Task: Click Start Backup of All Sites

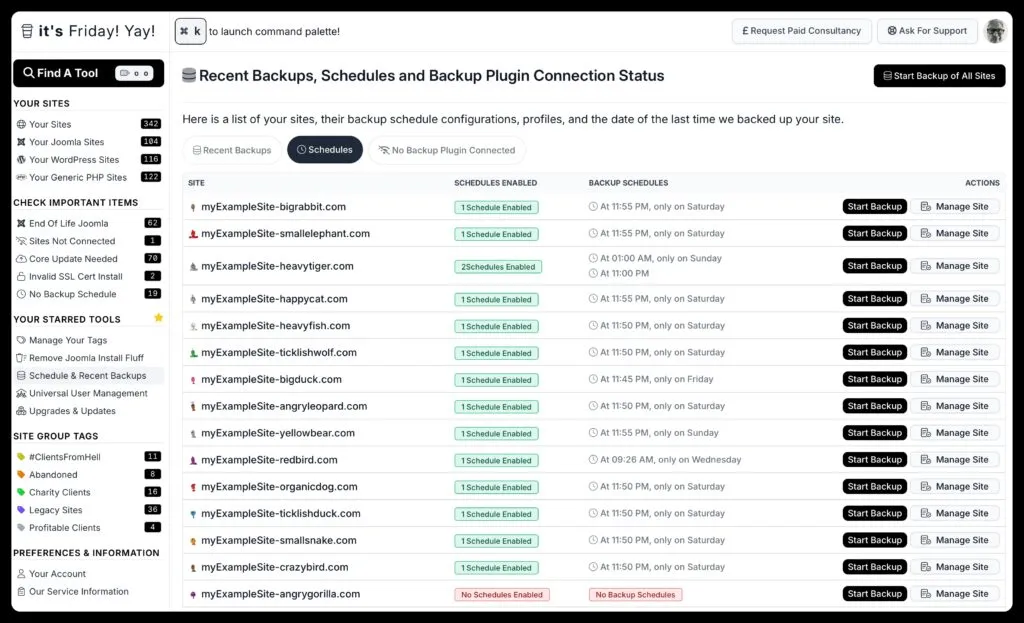Action: pos(939,75)
